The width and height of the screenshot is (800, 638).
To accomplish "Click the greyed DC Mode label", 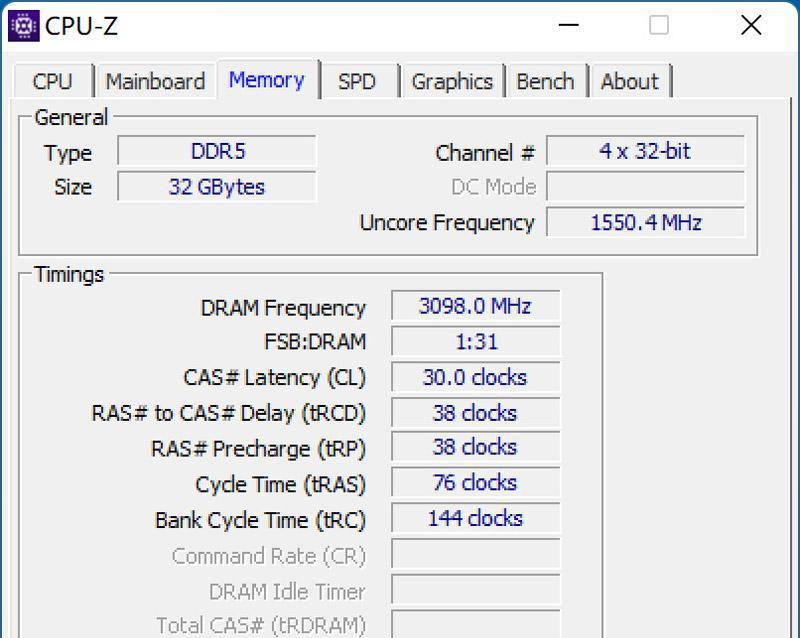I will tap(494, 187).
